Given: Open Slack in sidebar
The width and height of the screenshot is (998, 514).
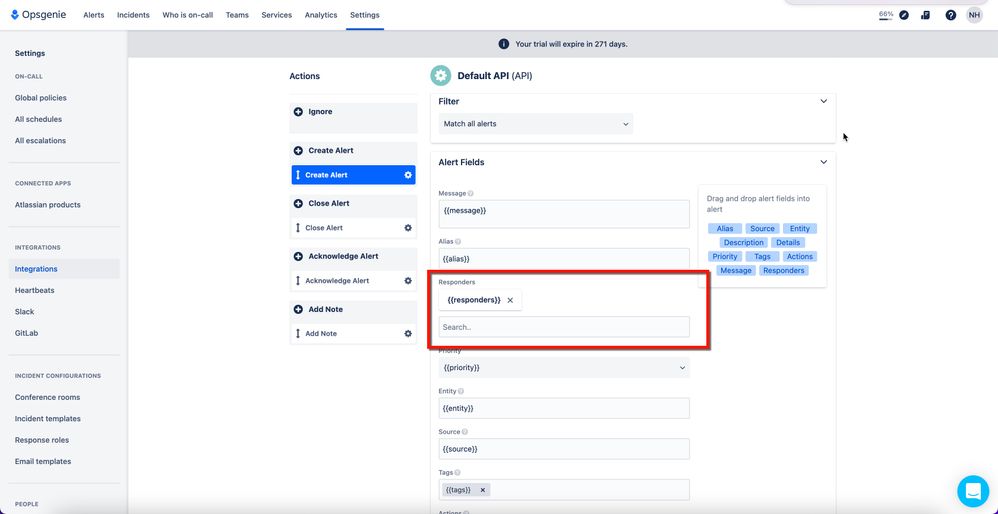Looking at the screenshot, I should pyautogui.click(x=24, y=312).
